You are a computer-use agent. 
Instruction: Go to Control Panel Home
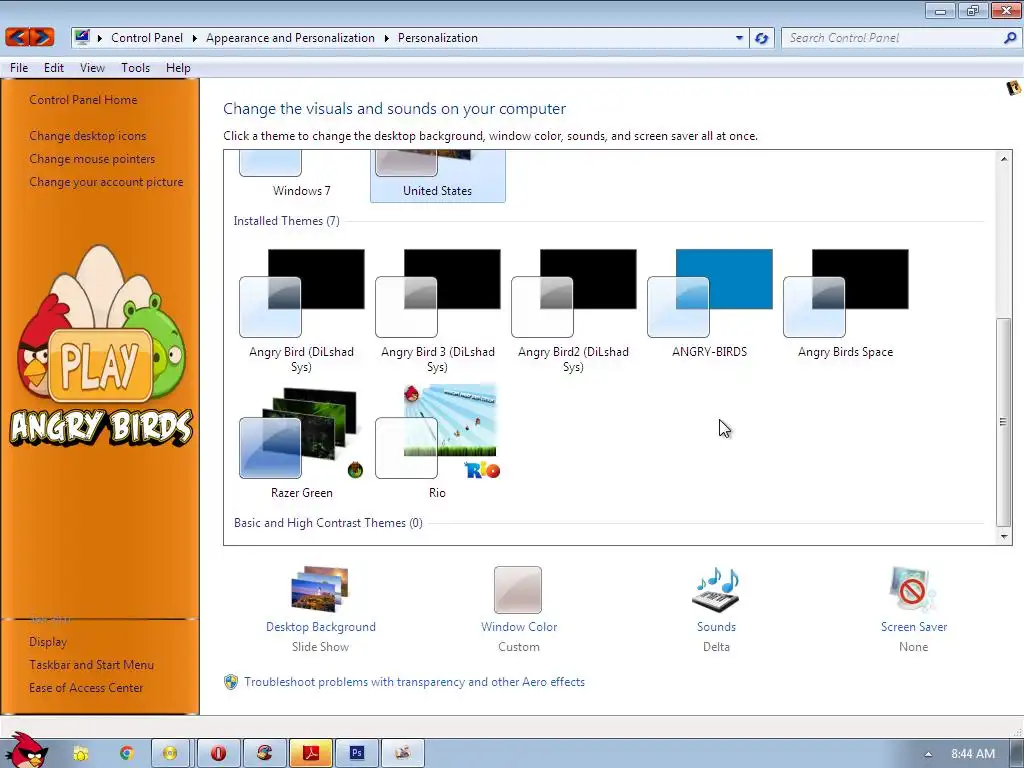click(x=83, y=100)
